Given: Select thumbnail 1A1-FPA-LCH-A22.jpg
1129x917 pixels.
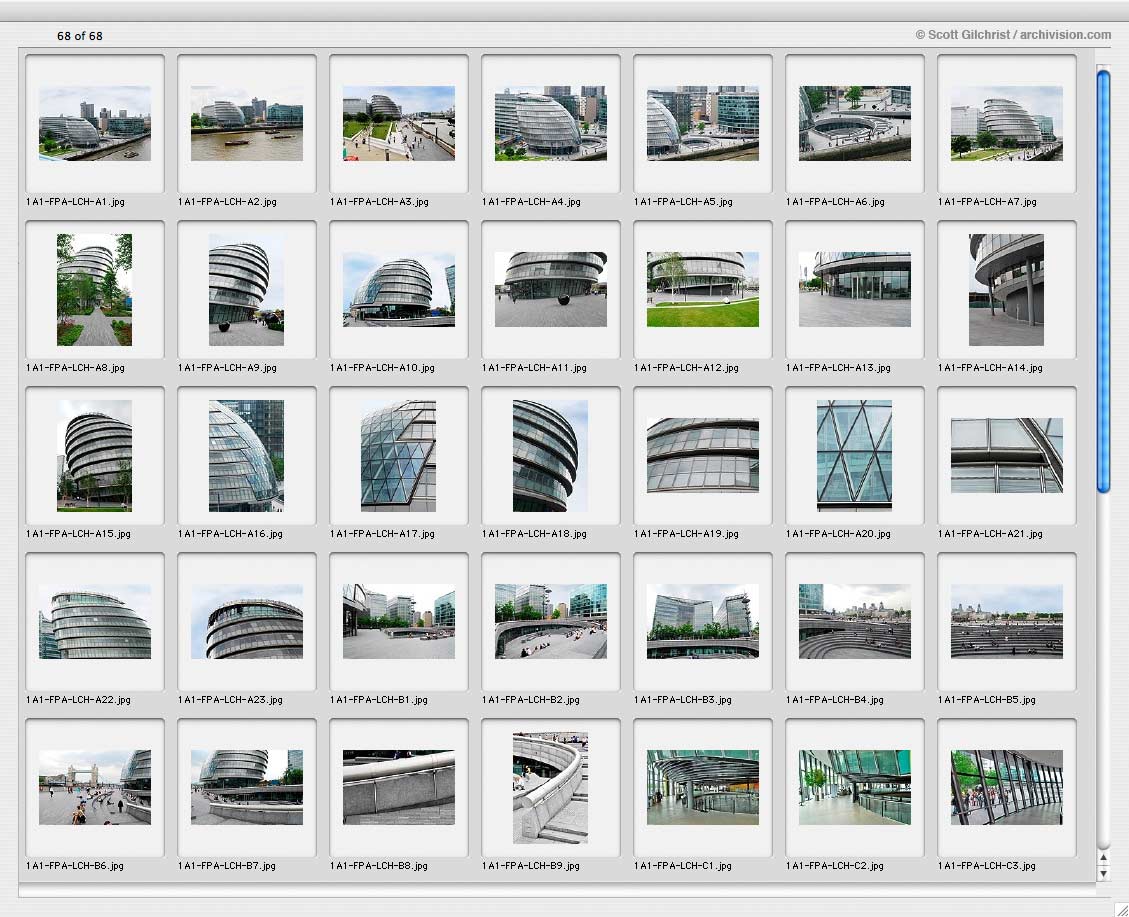Looking at the screenshot, I should pos(95,621).
